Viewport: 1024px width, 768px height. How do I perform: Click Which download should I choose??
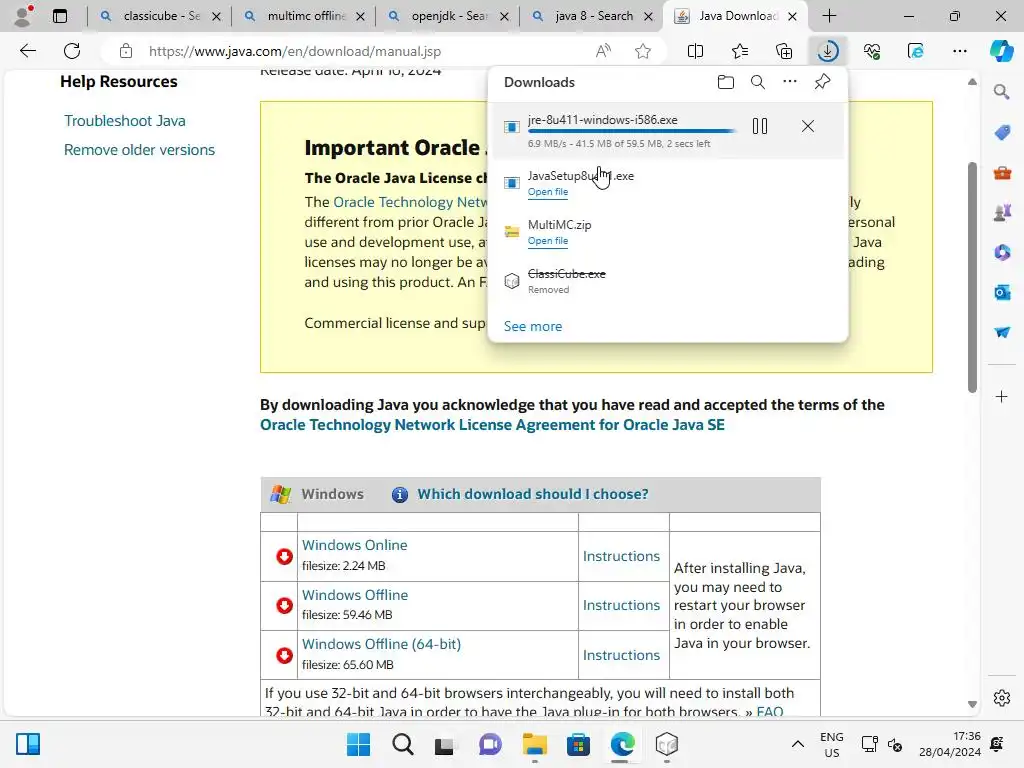click(533, 494)
